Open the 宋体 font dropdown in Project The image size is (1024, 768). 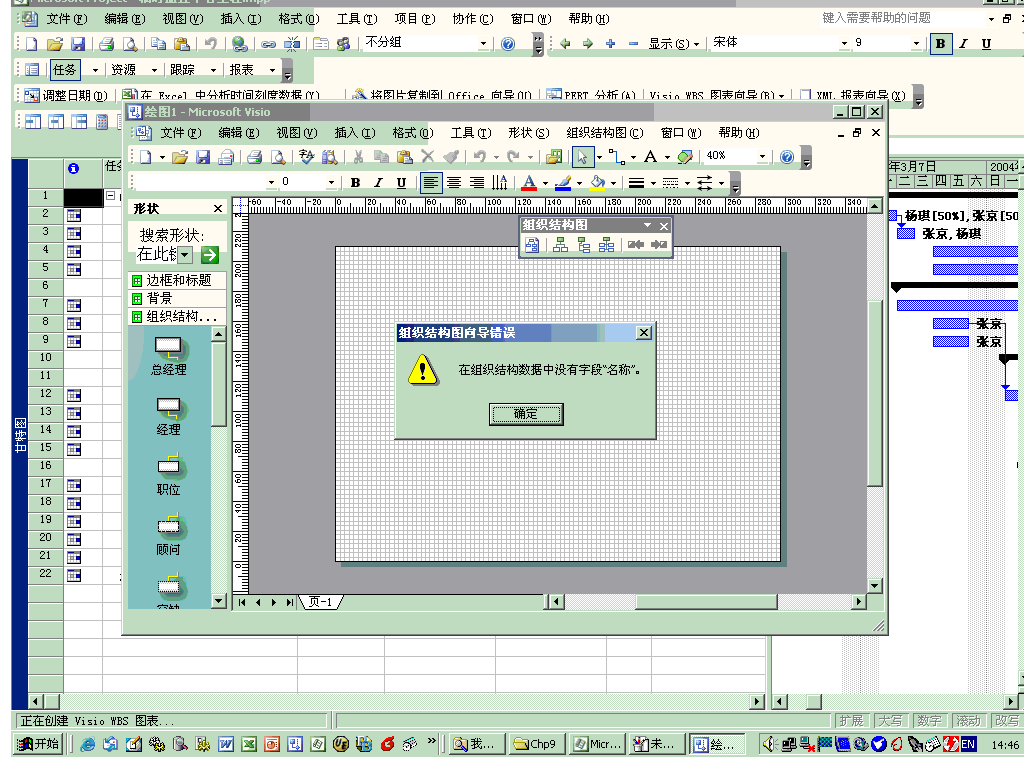tap(844, 44)
